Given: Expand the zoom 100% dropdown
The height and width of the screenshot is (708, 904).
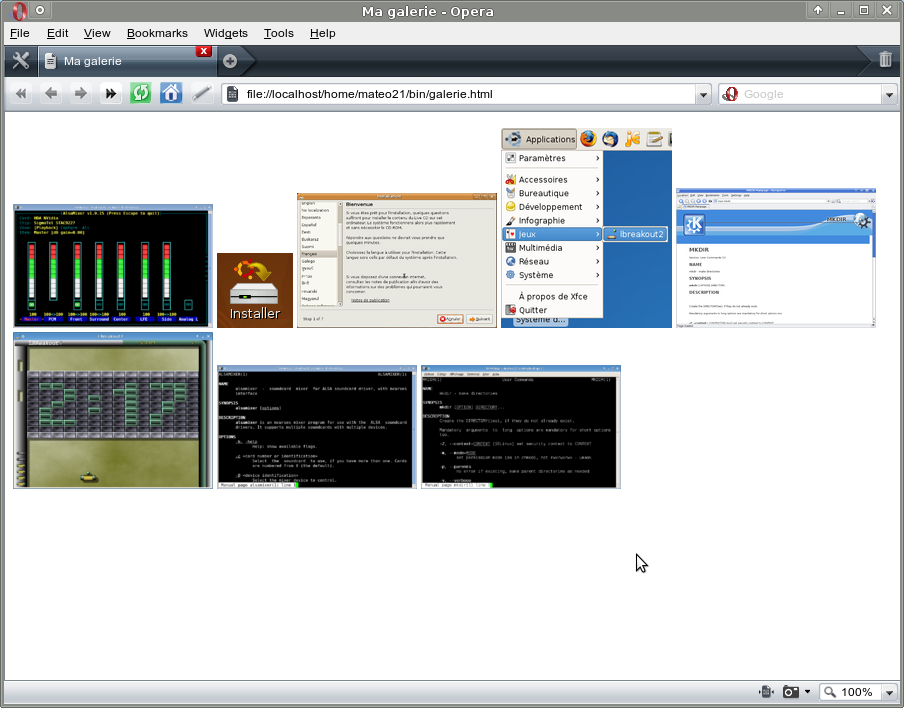Looking at the screenshot, I should pyautogui.click(x=889, y=692).
